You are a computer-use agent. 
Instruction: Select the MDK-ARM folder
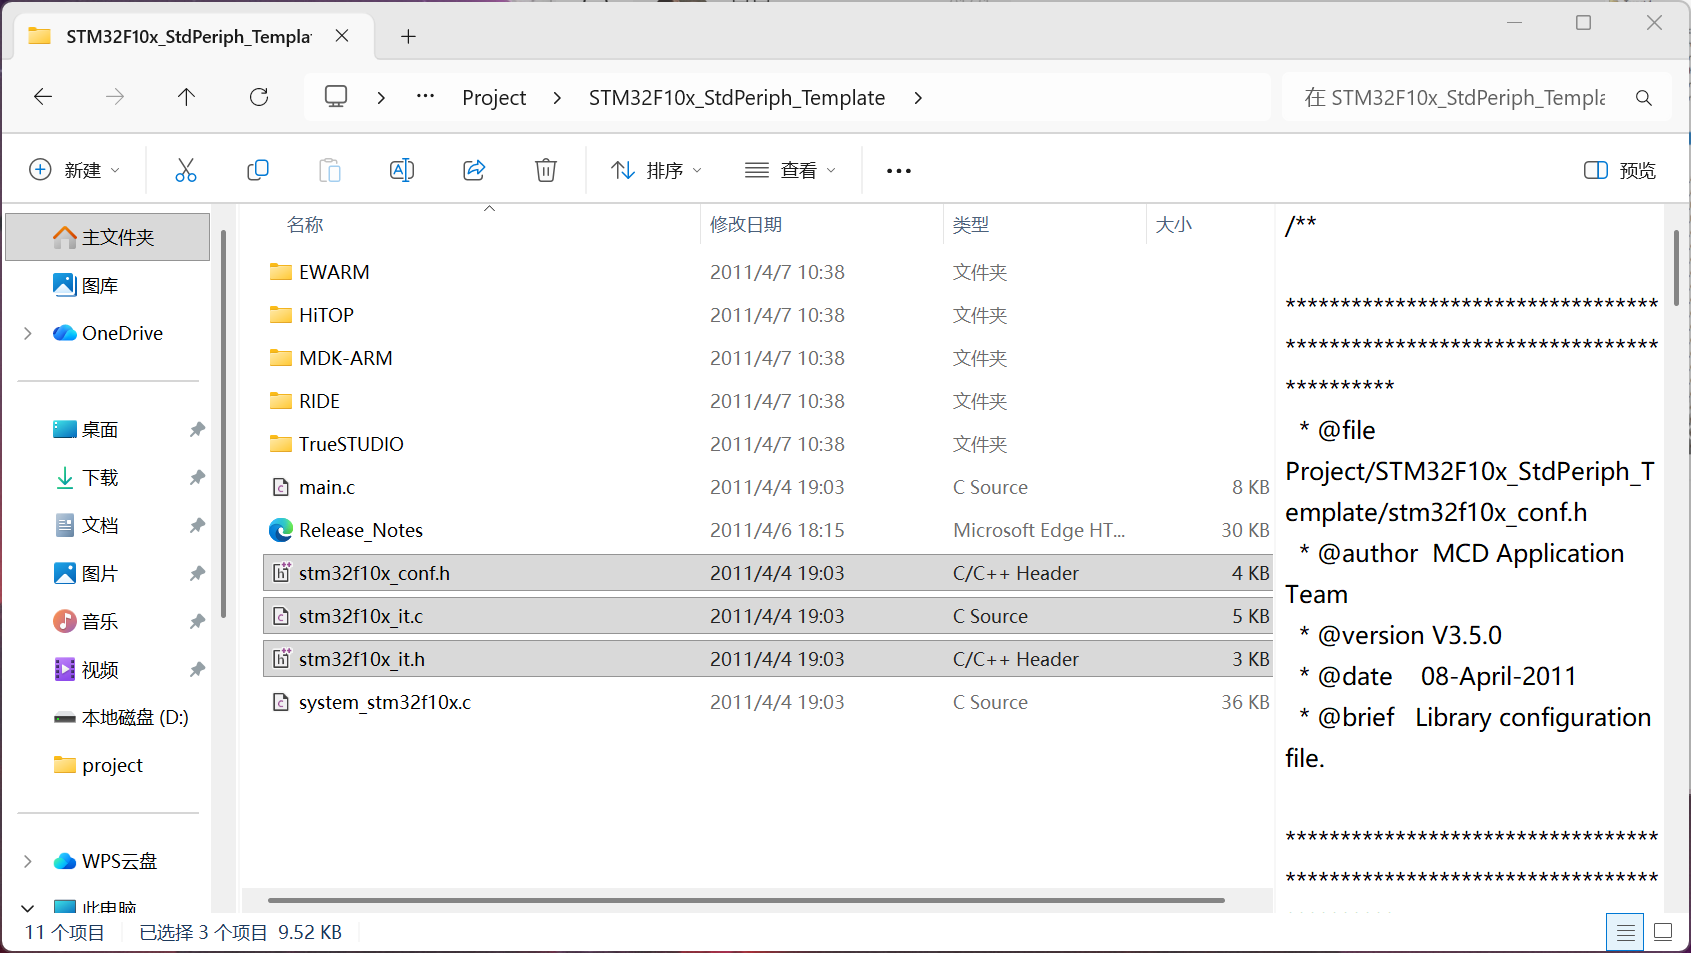pos(767,358)
